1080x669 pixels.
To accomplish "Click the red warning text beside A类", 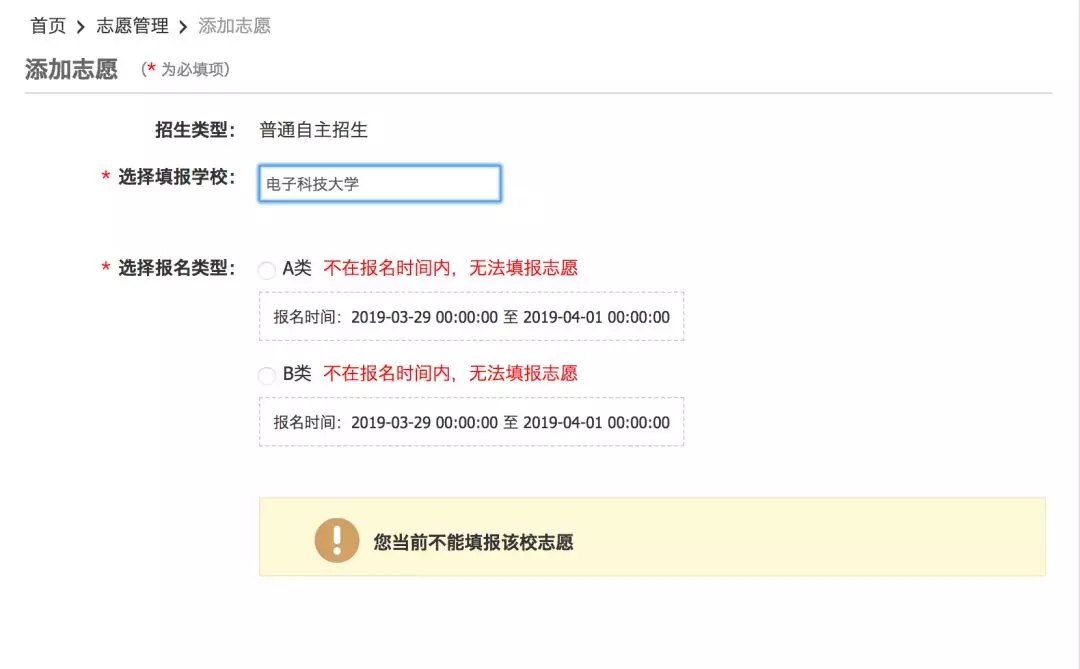I will pos(450,268).
